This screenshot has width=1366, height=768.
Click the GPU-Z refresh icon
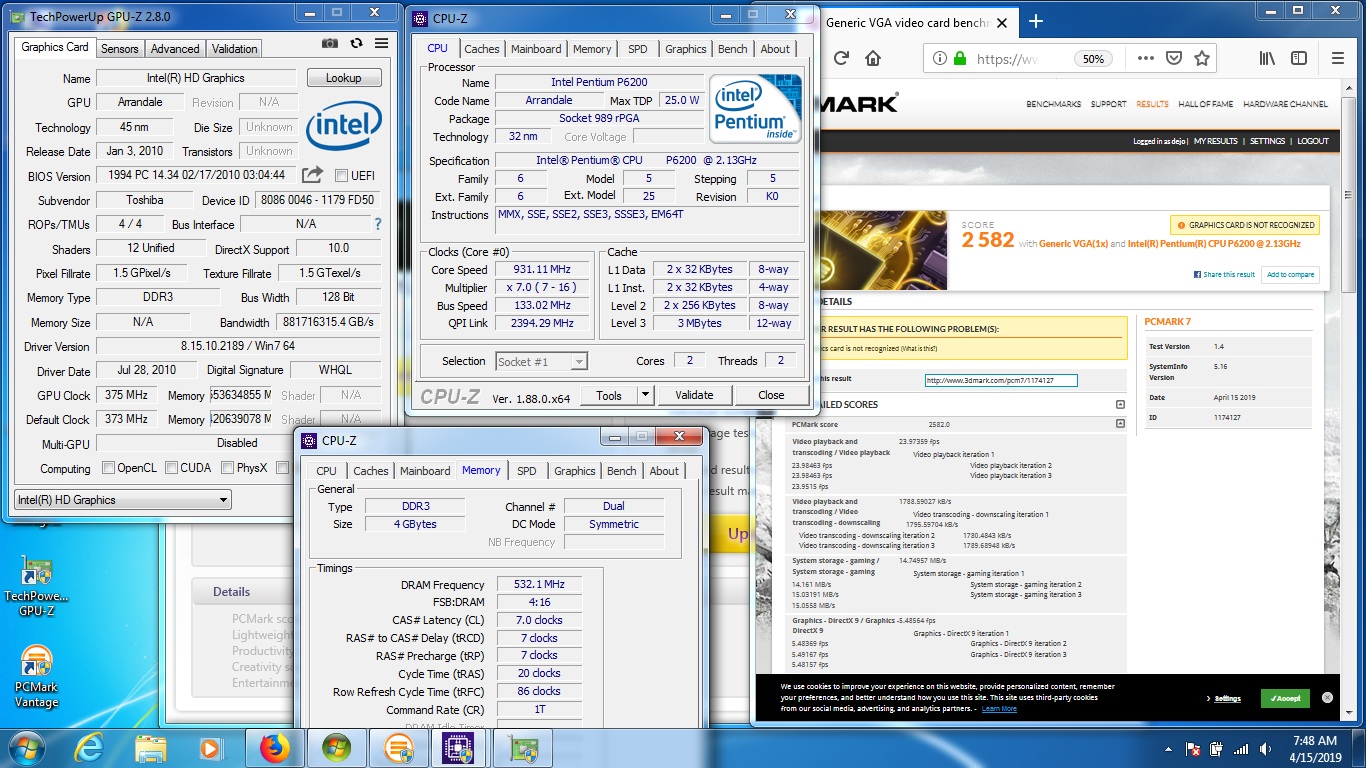[x=356, y=44]
